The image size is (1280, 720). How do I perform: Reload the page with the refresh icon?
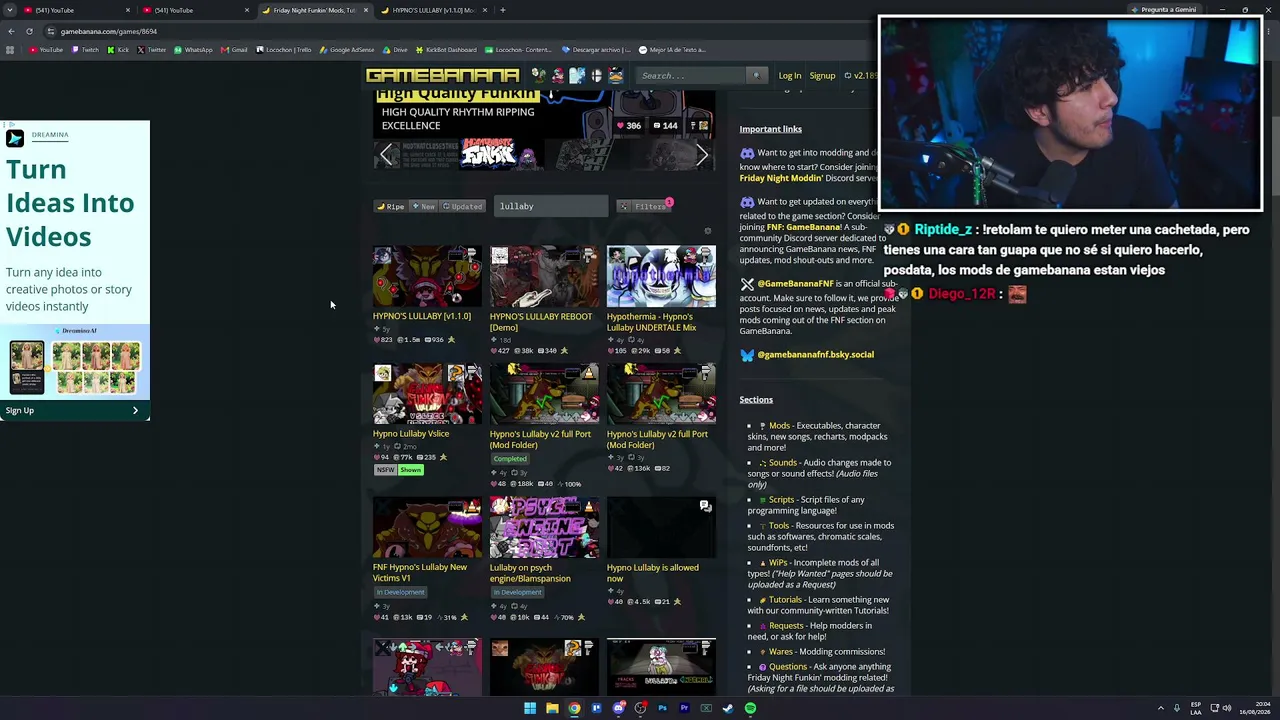pos(29,31)
